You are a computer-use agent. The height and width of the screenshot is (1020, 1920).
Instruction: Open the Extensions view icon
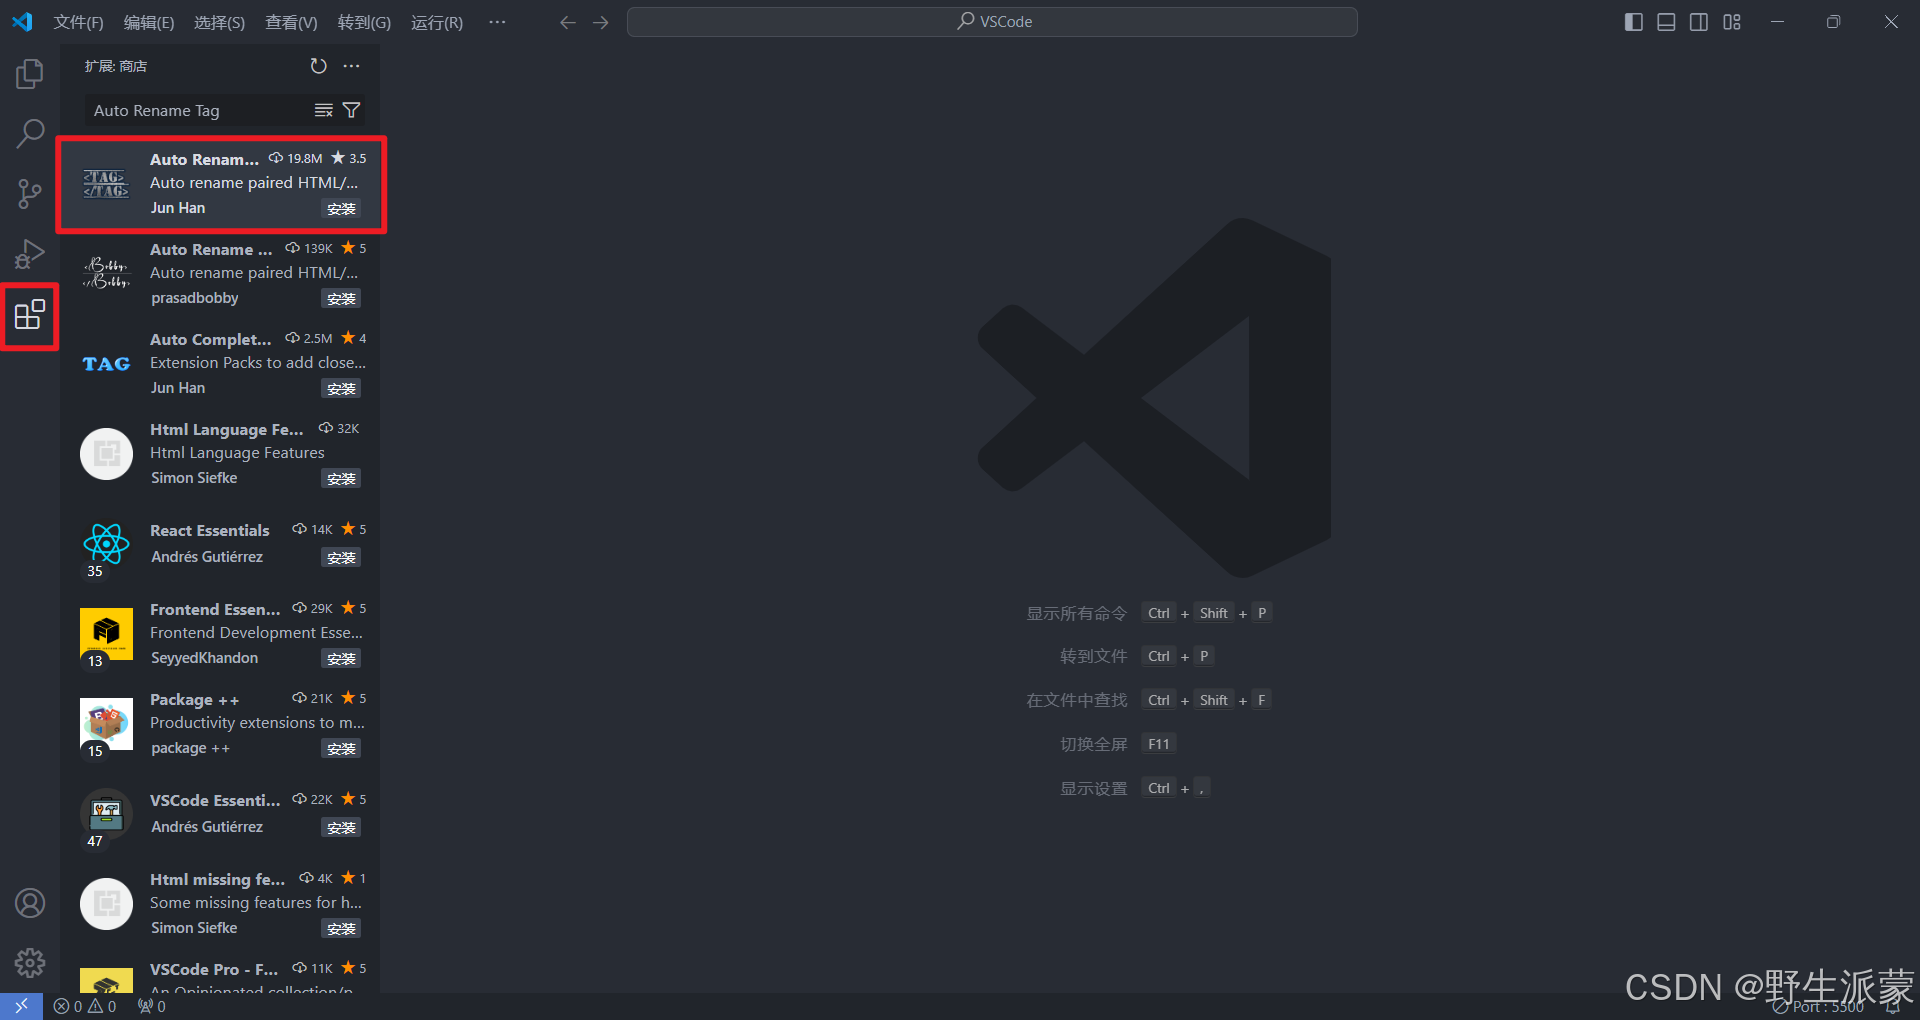(x=30, y=315)
